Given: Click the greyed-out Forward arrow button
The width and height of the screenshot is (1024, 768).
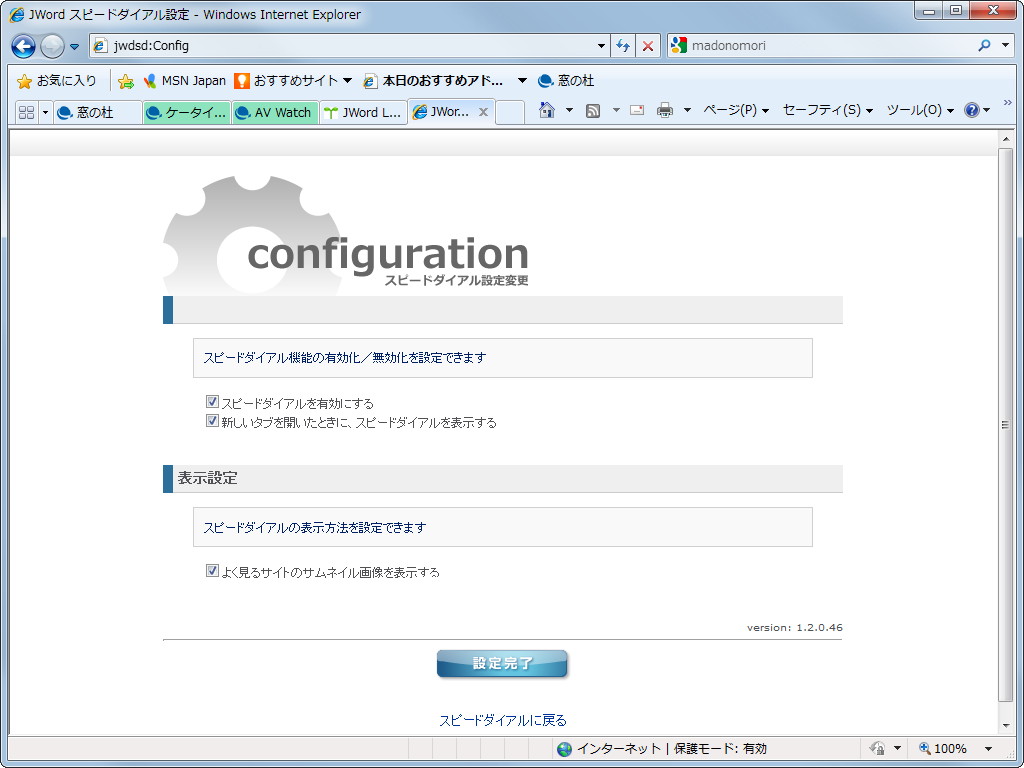Looking at the screenshot, I should (52, 46).
